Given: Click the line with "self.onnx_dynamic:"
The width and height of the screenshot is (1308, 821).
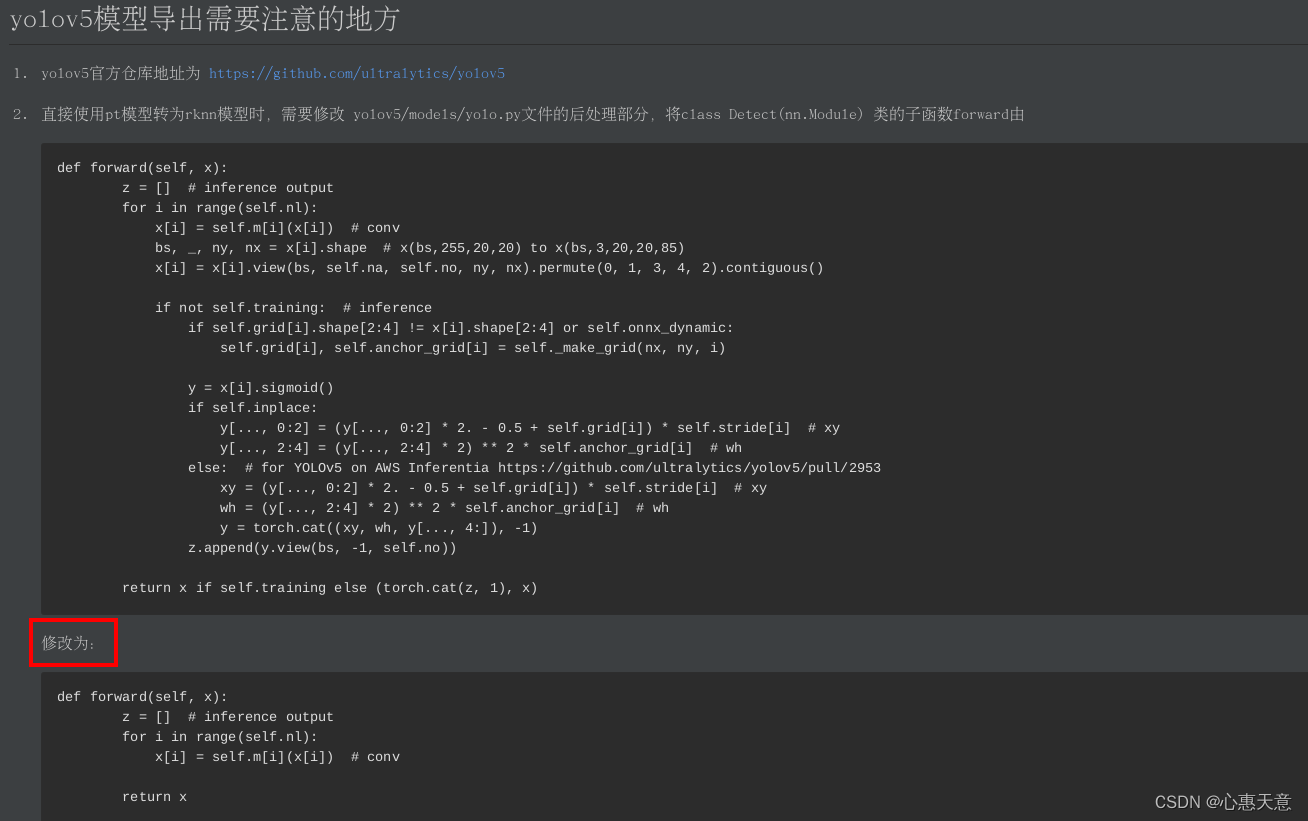Looking at the screenshot, I should tap(461, 328).
